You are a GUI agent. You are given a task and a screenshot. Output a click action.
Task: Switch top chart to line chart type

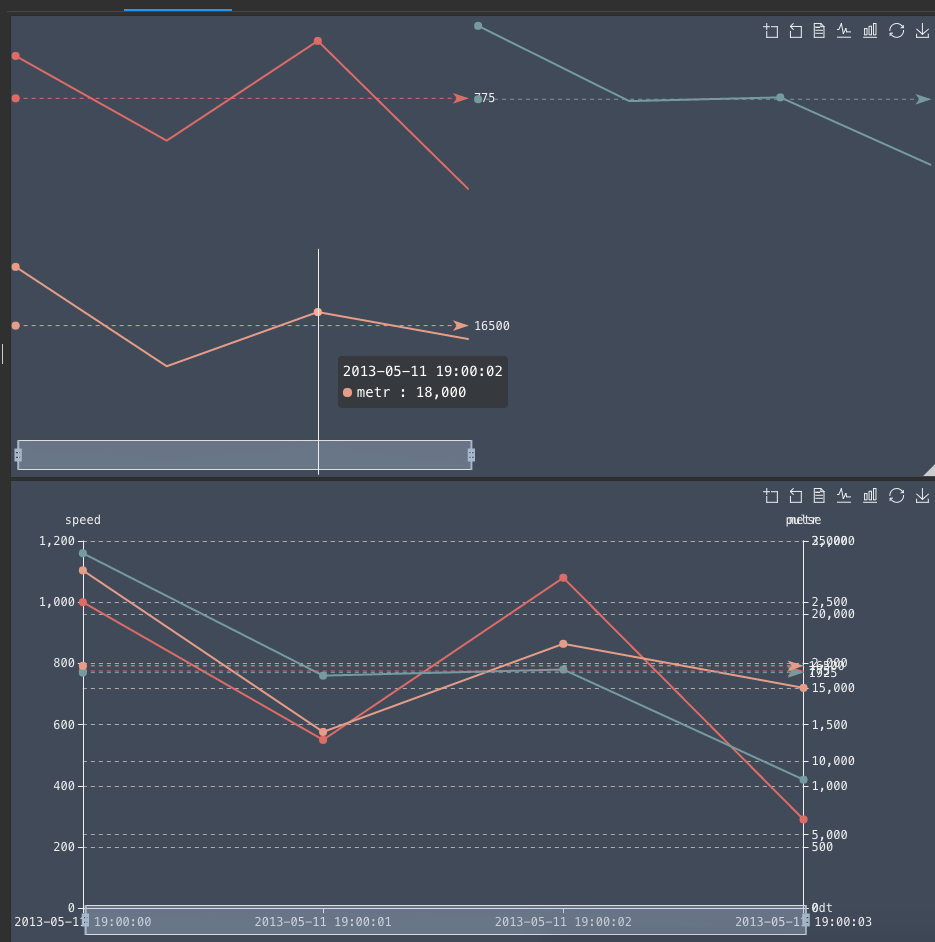pos(844,31)
